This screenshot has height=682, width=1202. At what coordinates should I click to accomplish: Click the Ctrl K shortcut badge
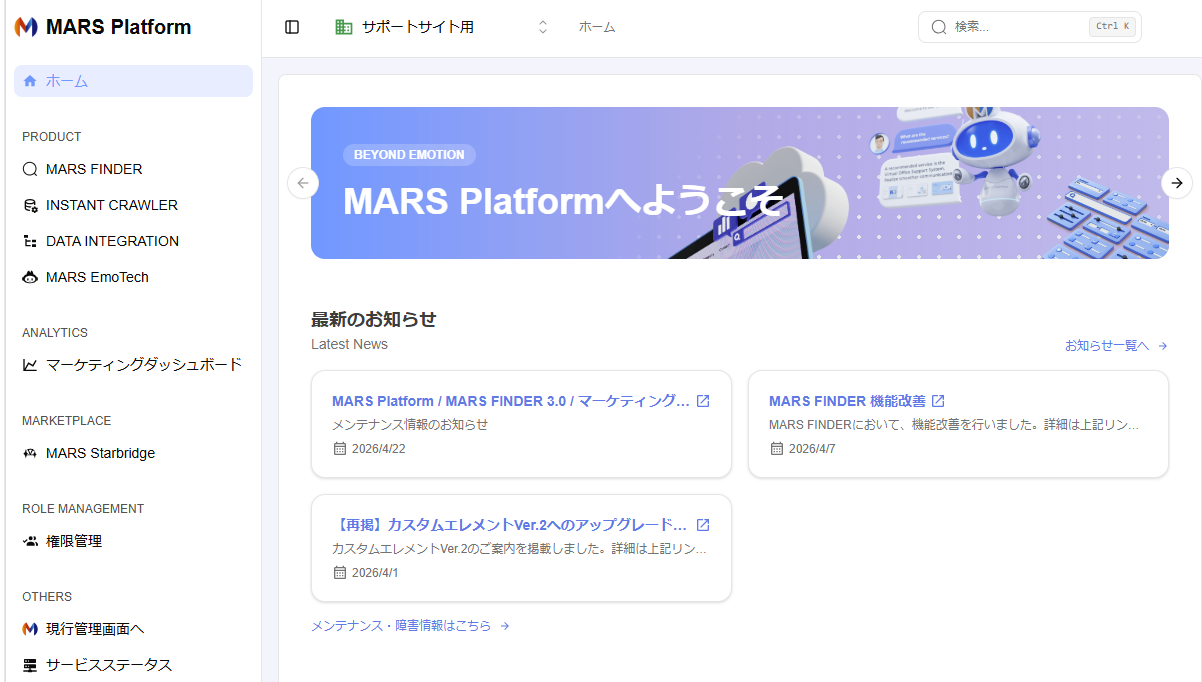pyautogui.click(x=1112, y=27)
